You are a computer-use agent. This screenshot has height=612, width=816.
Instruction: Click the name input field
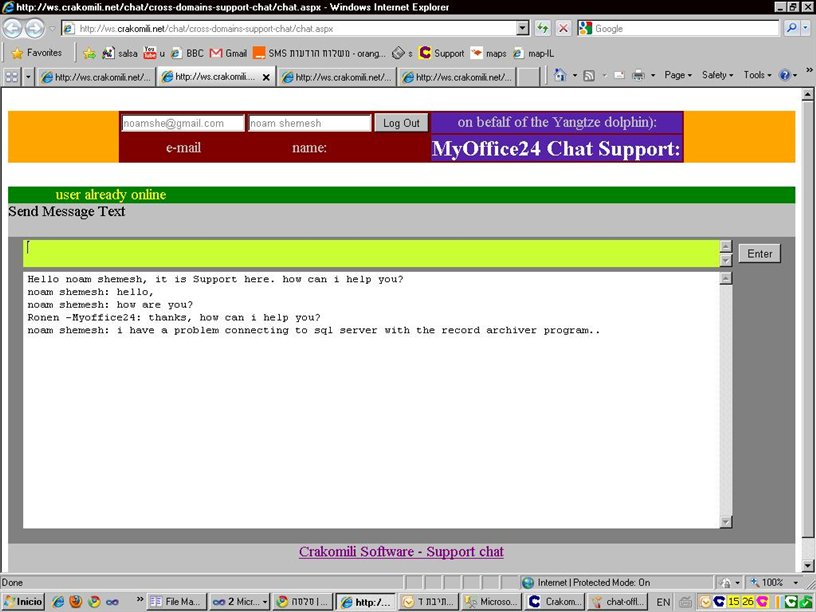coord(309,123)
